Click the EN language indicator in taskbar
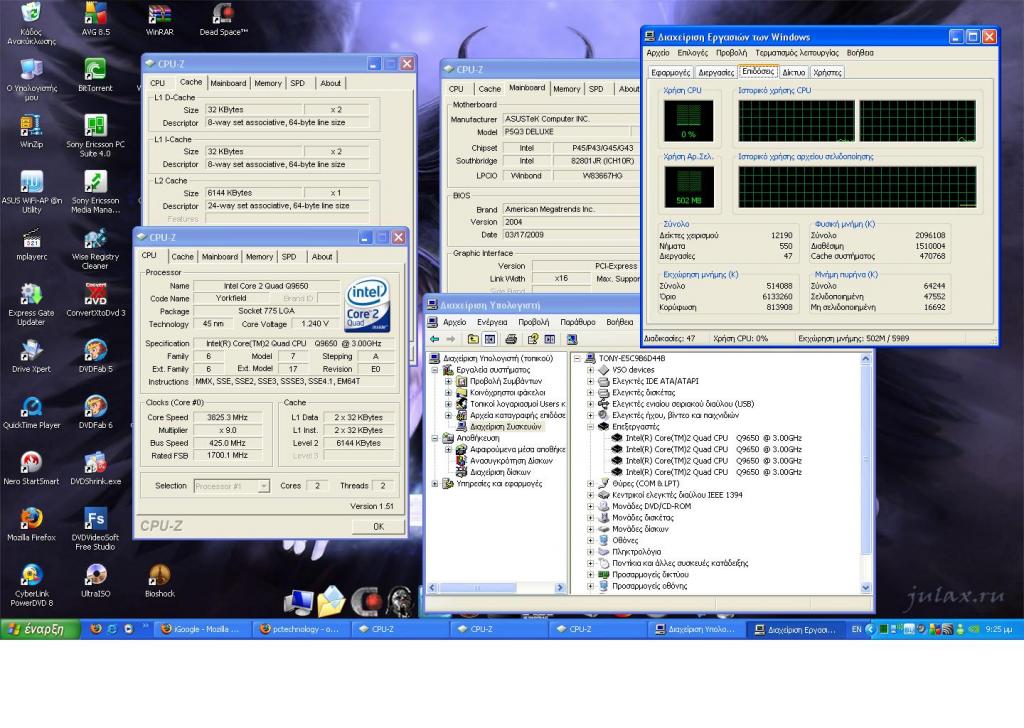The image size is (1024, 728). (856, 629)
